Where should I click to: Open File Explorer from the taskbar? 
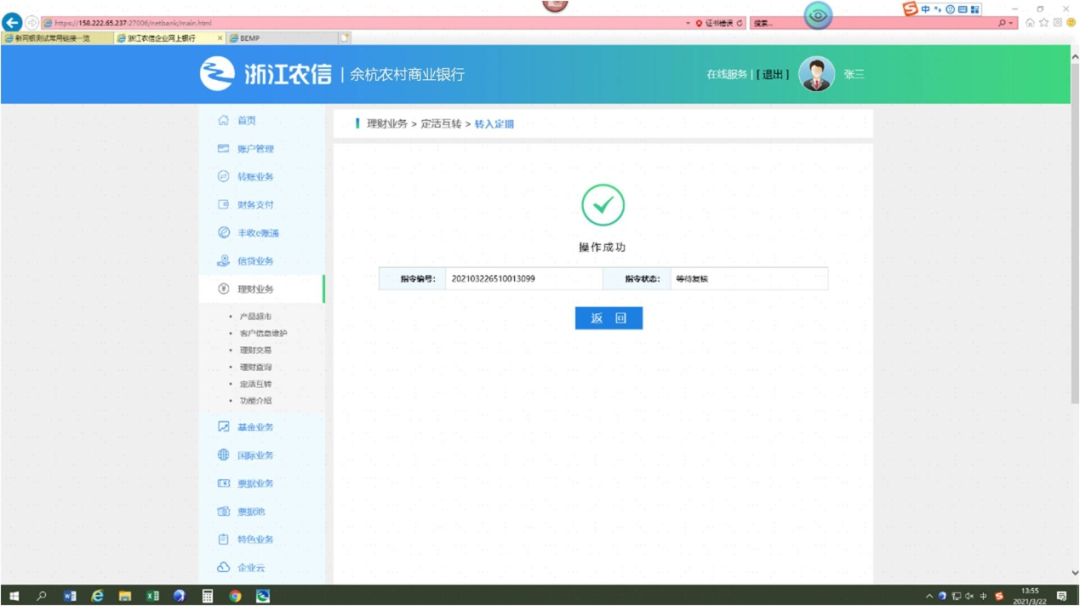click(125, 596)
